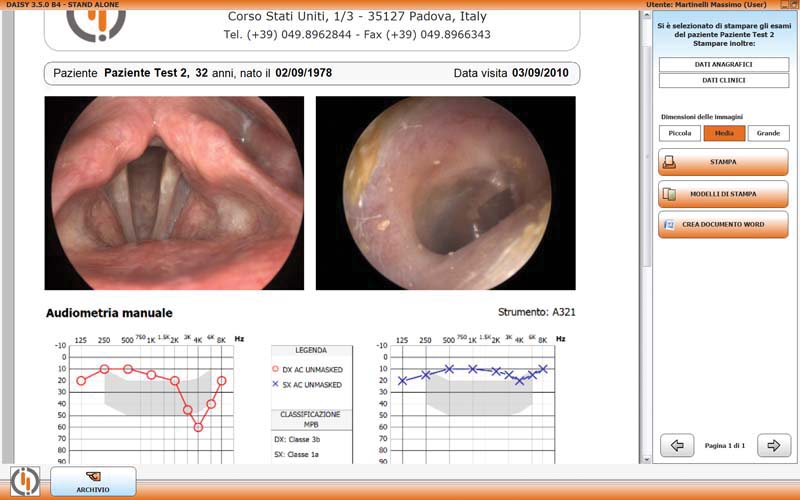
Task: Click the MODELLI DI STAMPA documents icon
Action: pos(671,193)
